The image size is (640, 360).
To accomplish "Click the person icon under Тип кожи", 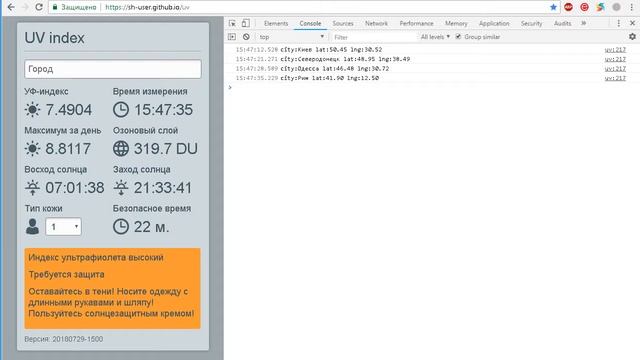I will click(x=32, y=227).
